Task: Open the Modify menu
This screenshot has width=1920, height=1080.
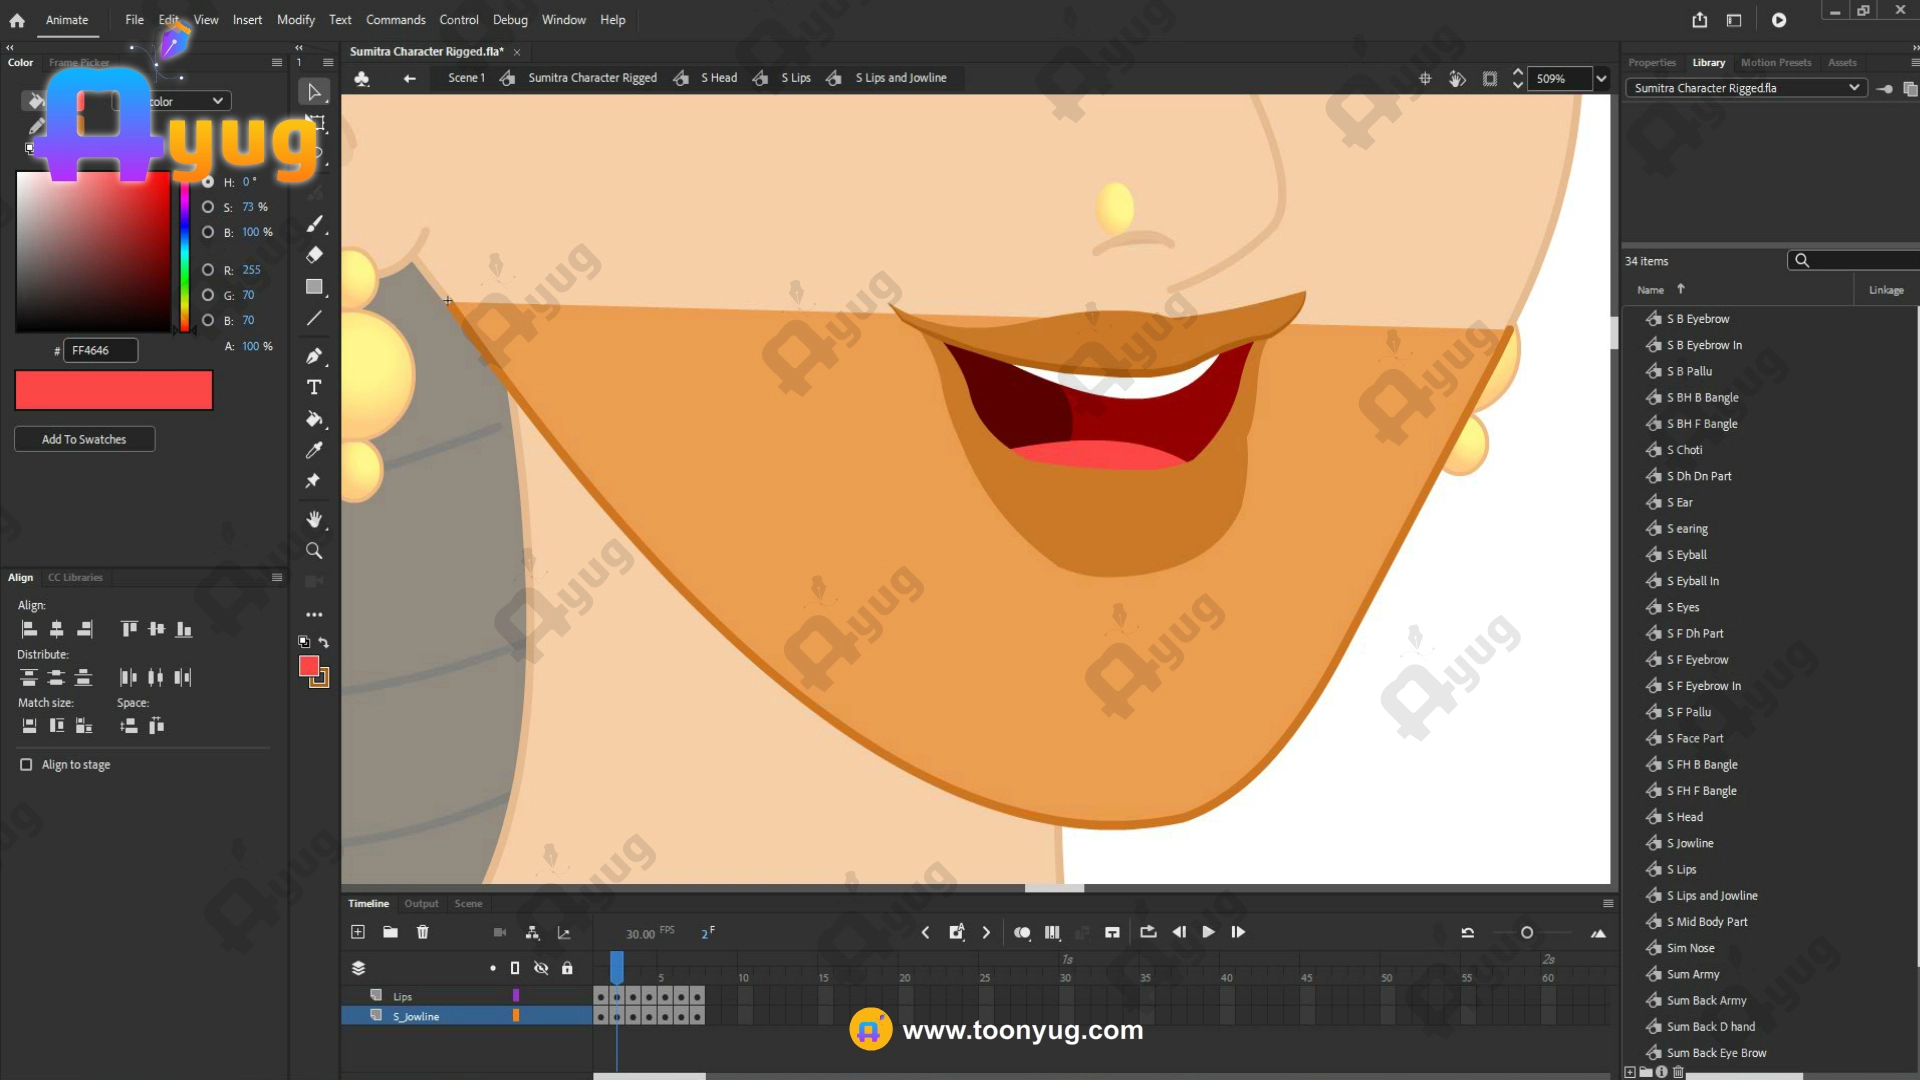Action: tap(295, 20)
